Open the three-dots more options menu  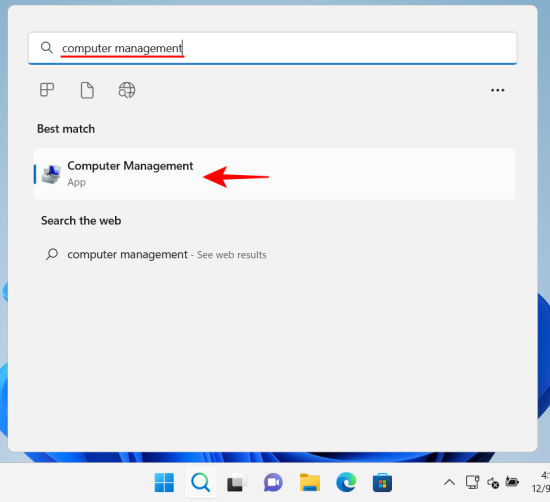(497, 91)
